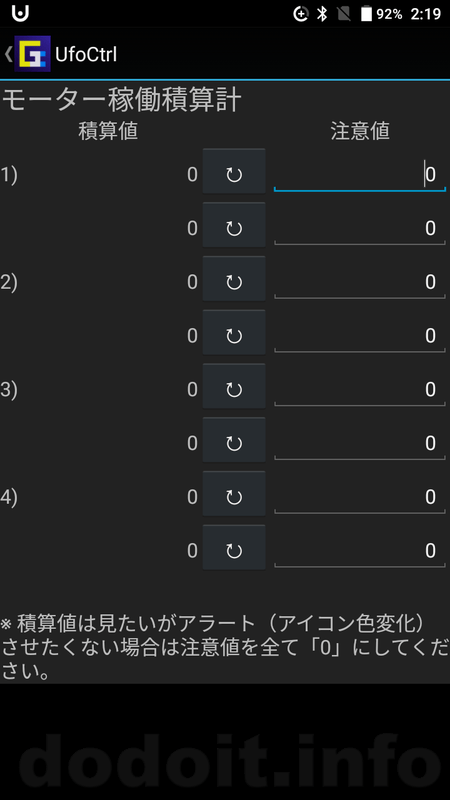Tap the battery icon in status bar
The width and height of the screenshot is (450, 800).
coord(366,14)
